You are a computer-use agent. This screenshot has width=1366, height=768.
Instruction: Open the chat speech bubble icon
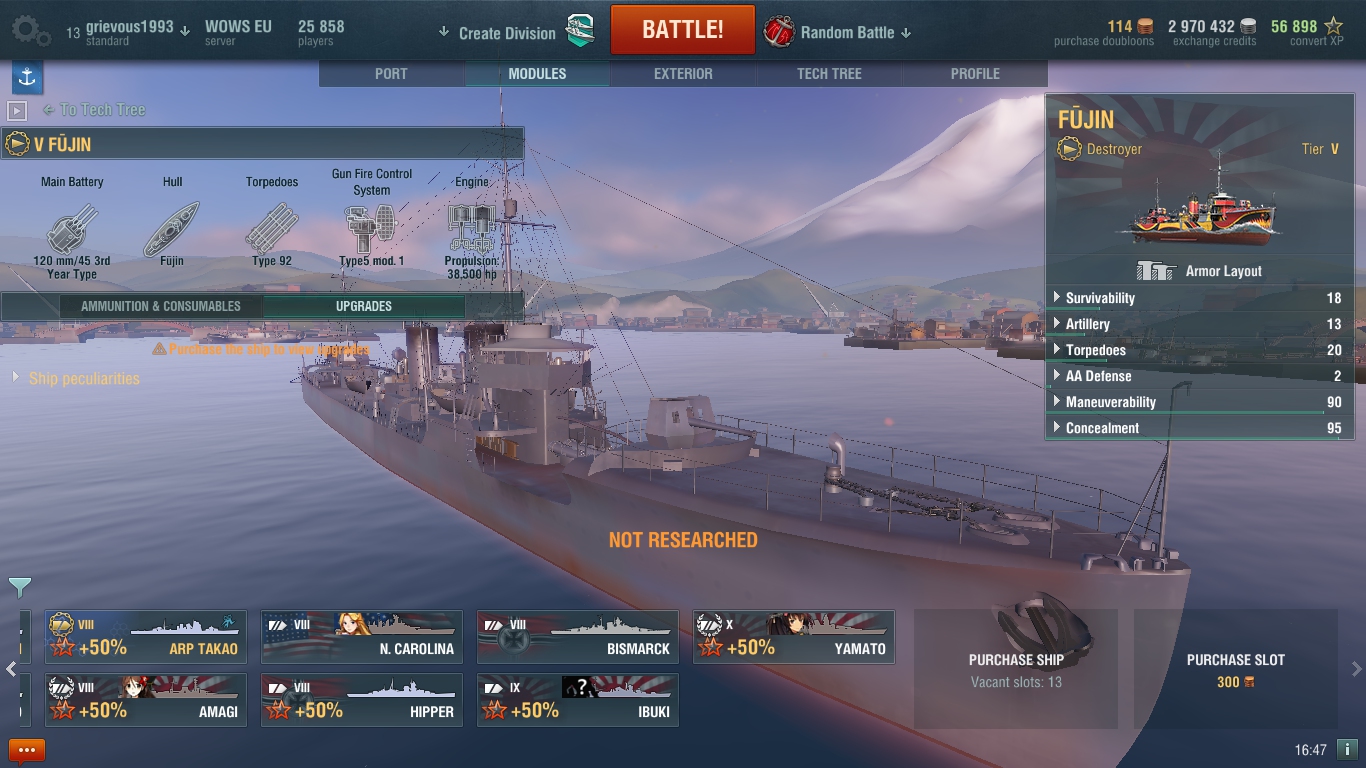point(27,750)
